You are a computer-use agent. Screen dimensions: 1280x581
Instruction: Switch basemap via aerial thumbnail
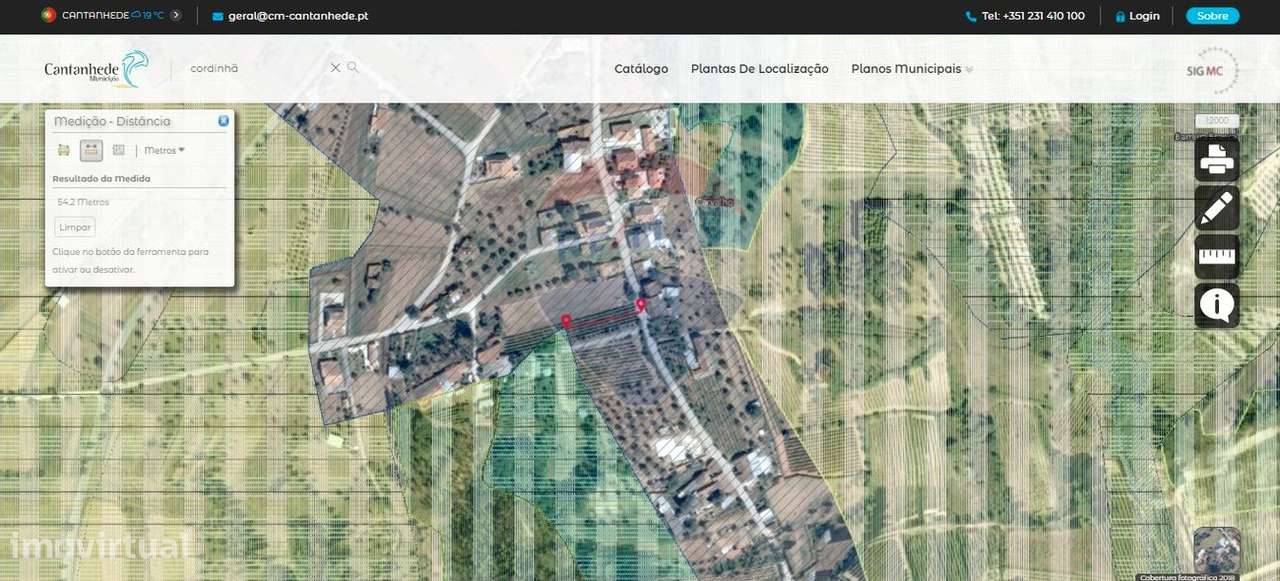1217,550
